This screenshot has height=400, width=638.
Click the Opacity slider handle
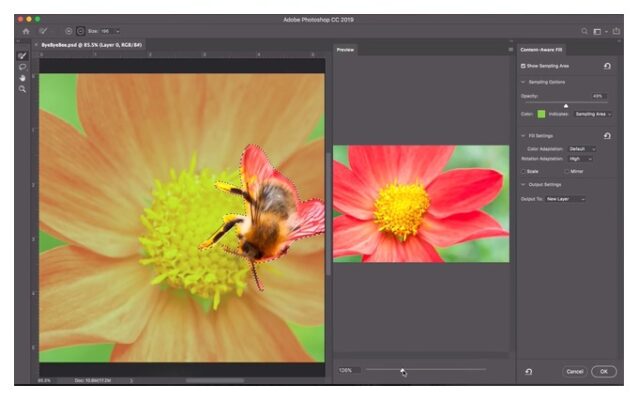pos(566,105)
